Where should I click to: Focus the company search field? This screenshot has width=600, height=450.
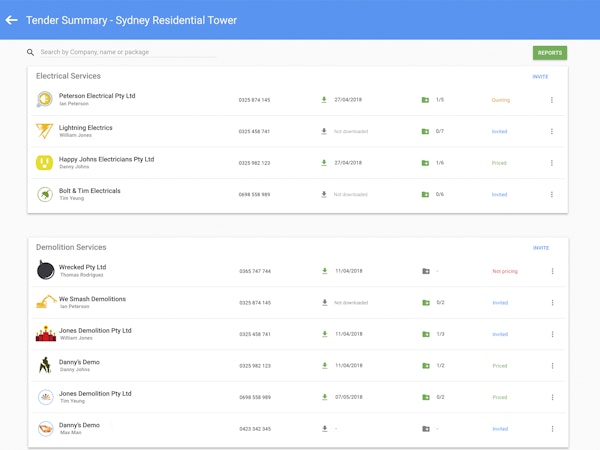pos(127,52)
